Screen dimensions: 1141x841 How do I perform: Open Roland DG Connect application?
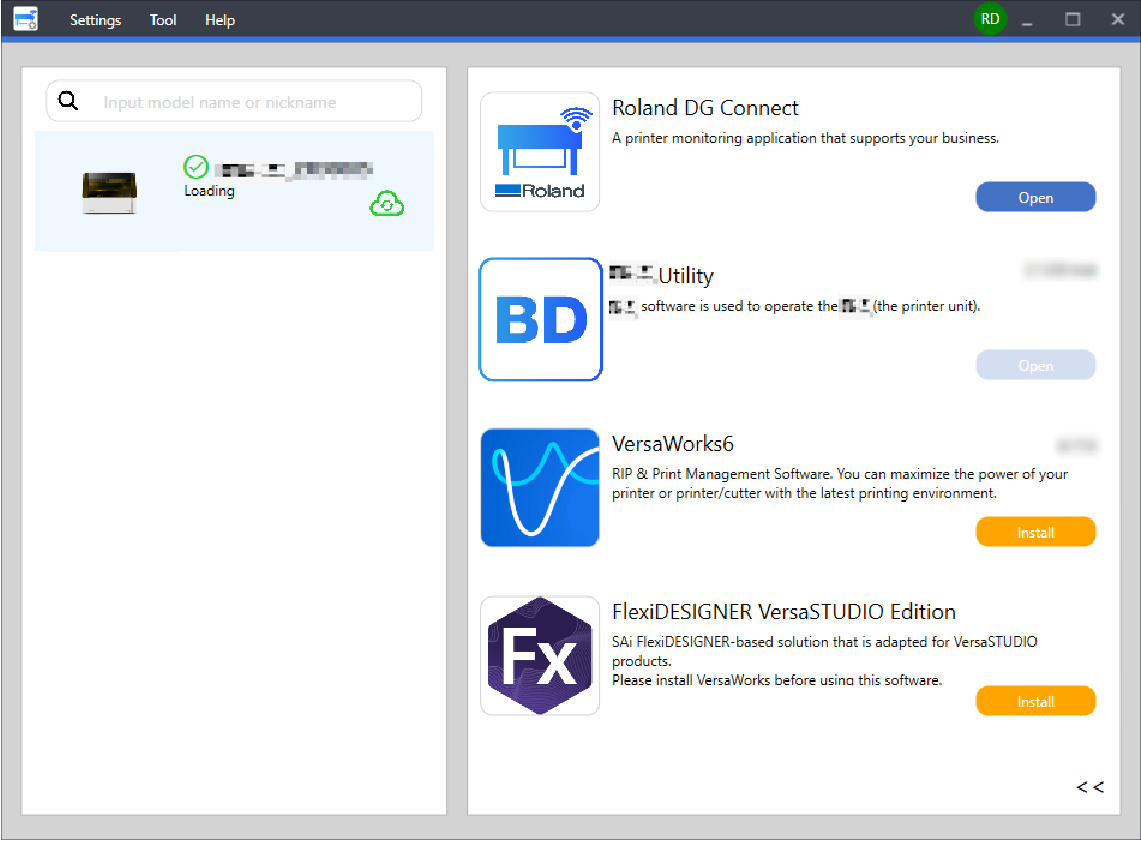click(1035, 197)
